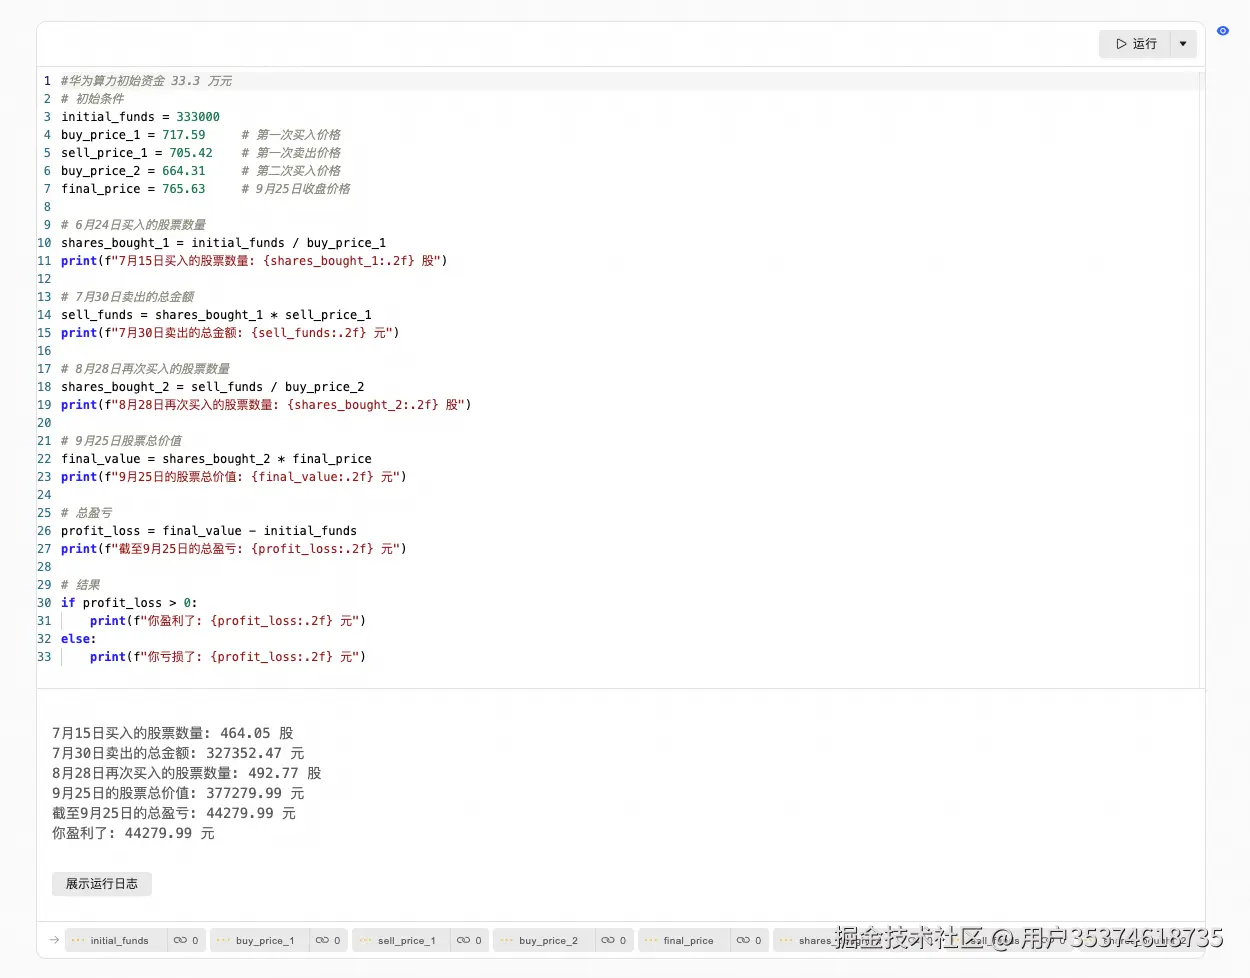Click the link icon on the buy_price_2 chip

[607, 940]
